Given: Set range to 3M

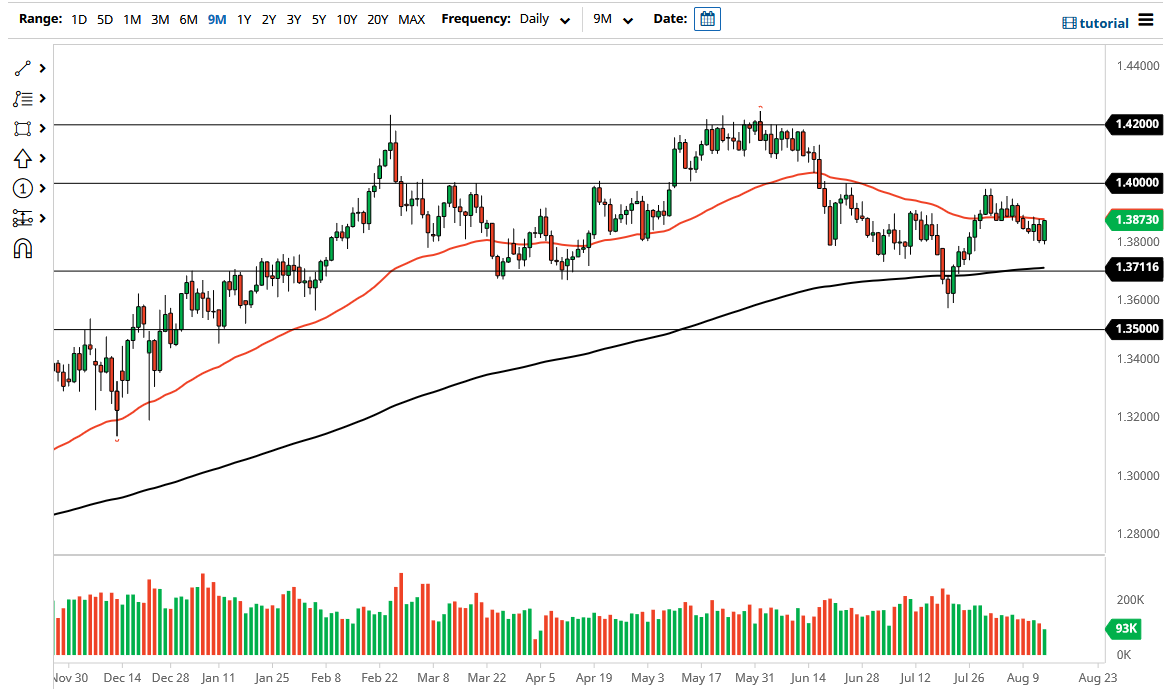Looking at the screenshot, I should click(x=160, y=19).
